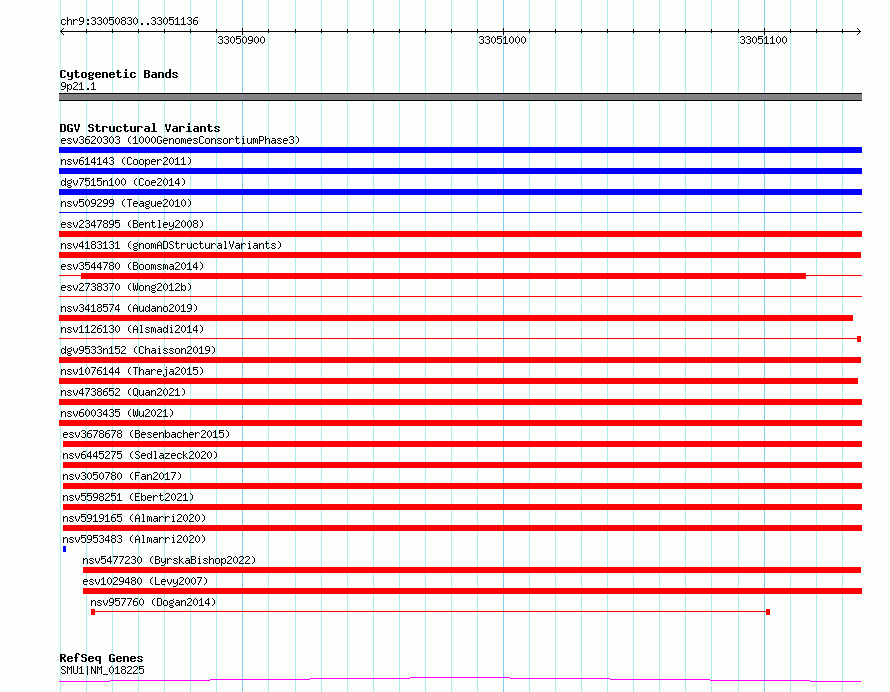Image resolution: width=890 pixels, height=692 pixels.
Task: Click the red bar under esv2347895
Action: (460, 234)
